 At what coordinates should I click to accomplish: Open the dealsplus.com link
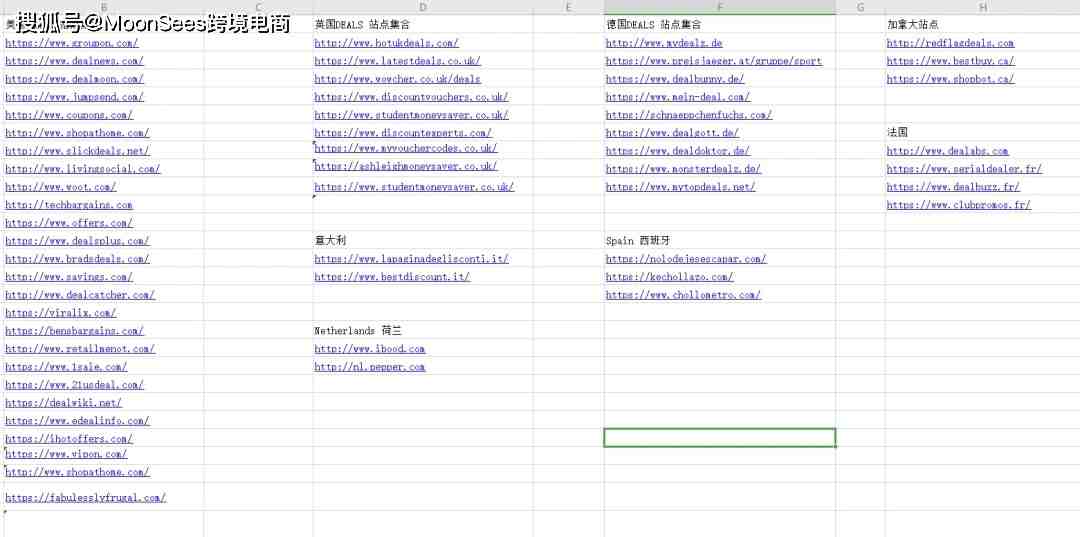(x=77, y=241)
